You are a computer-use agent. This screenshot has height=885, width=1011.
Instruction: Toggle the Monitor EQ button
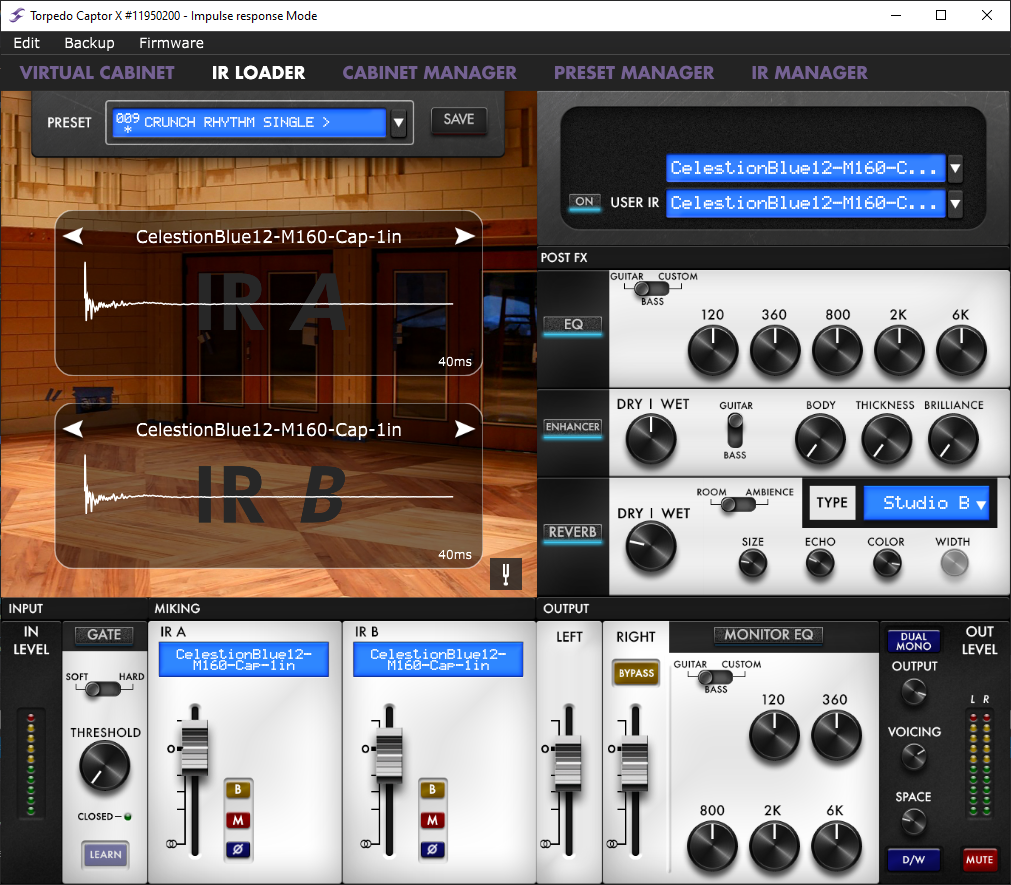(x=769, y=635)
